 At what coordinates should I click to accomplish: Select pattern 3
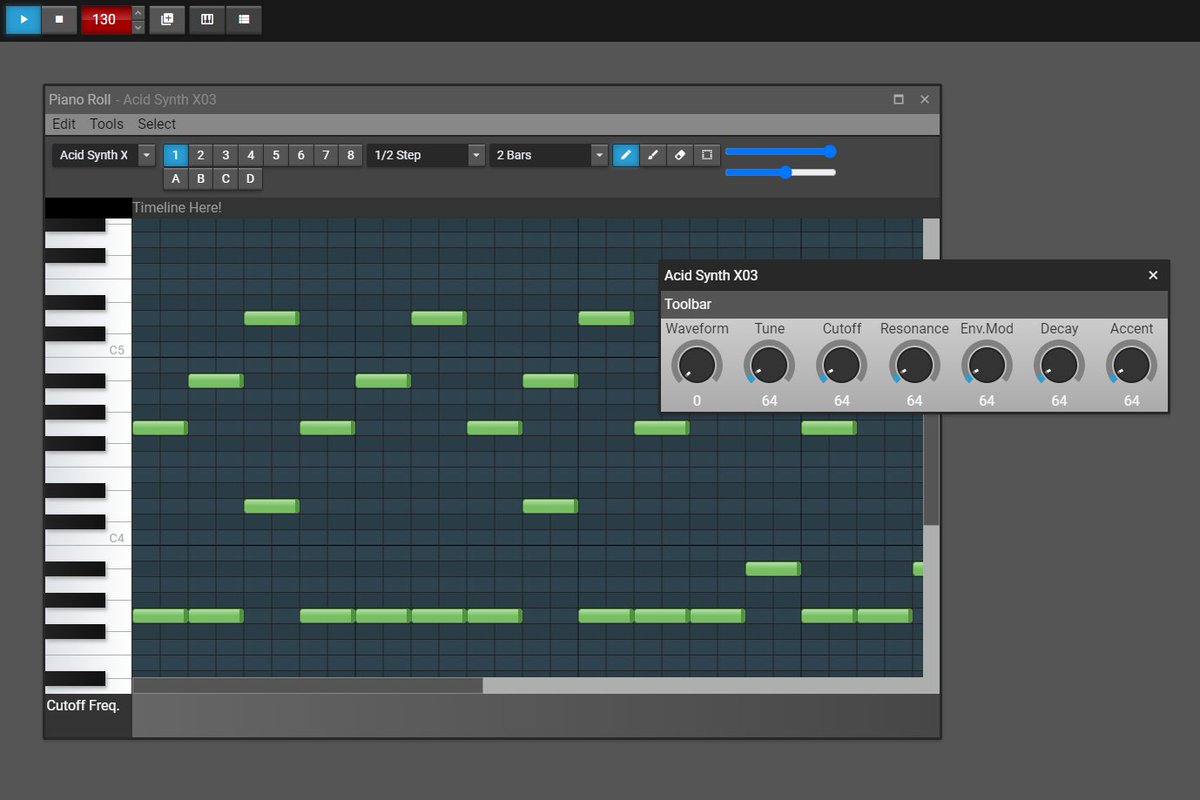pyautogui.click(x=225, y=155)
